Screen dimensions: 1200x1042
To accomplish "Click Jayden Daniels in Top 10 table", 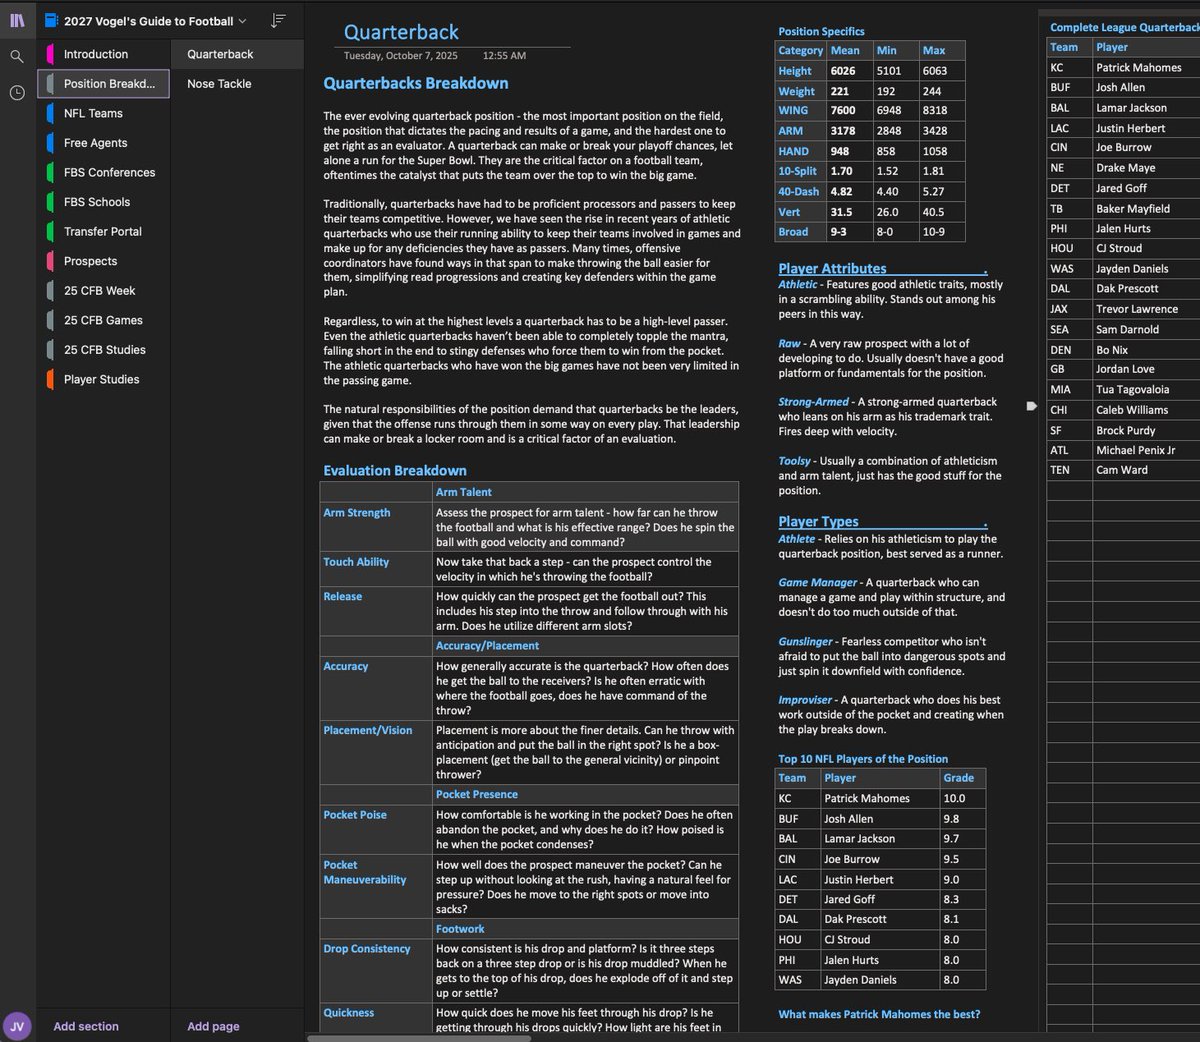I will pyautogui.click(x=860, y=980).
